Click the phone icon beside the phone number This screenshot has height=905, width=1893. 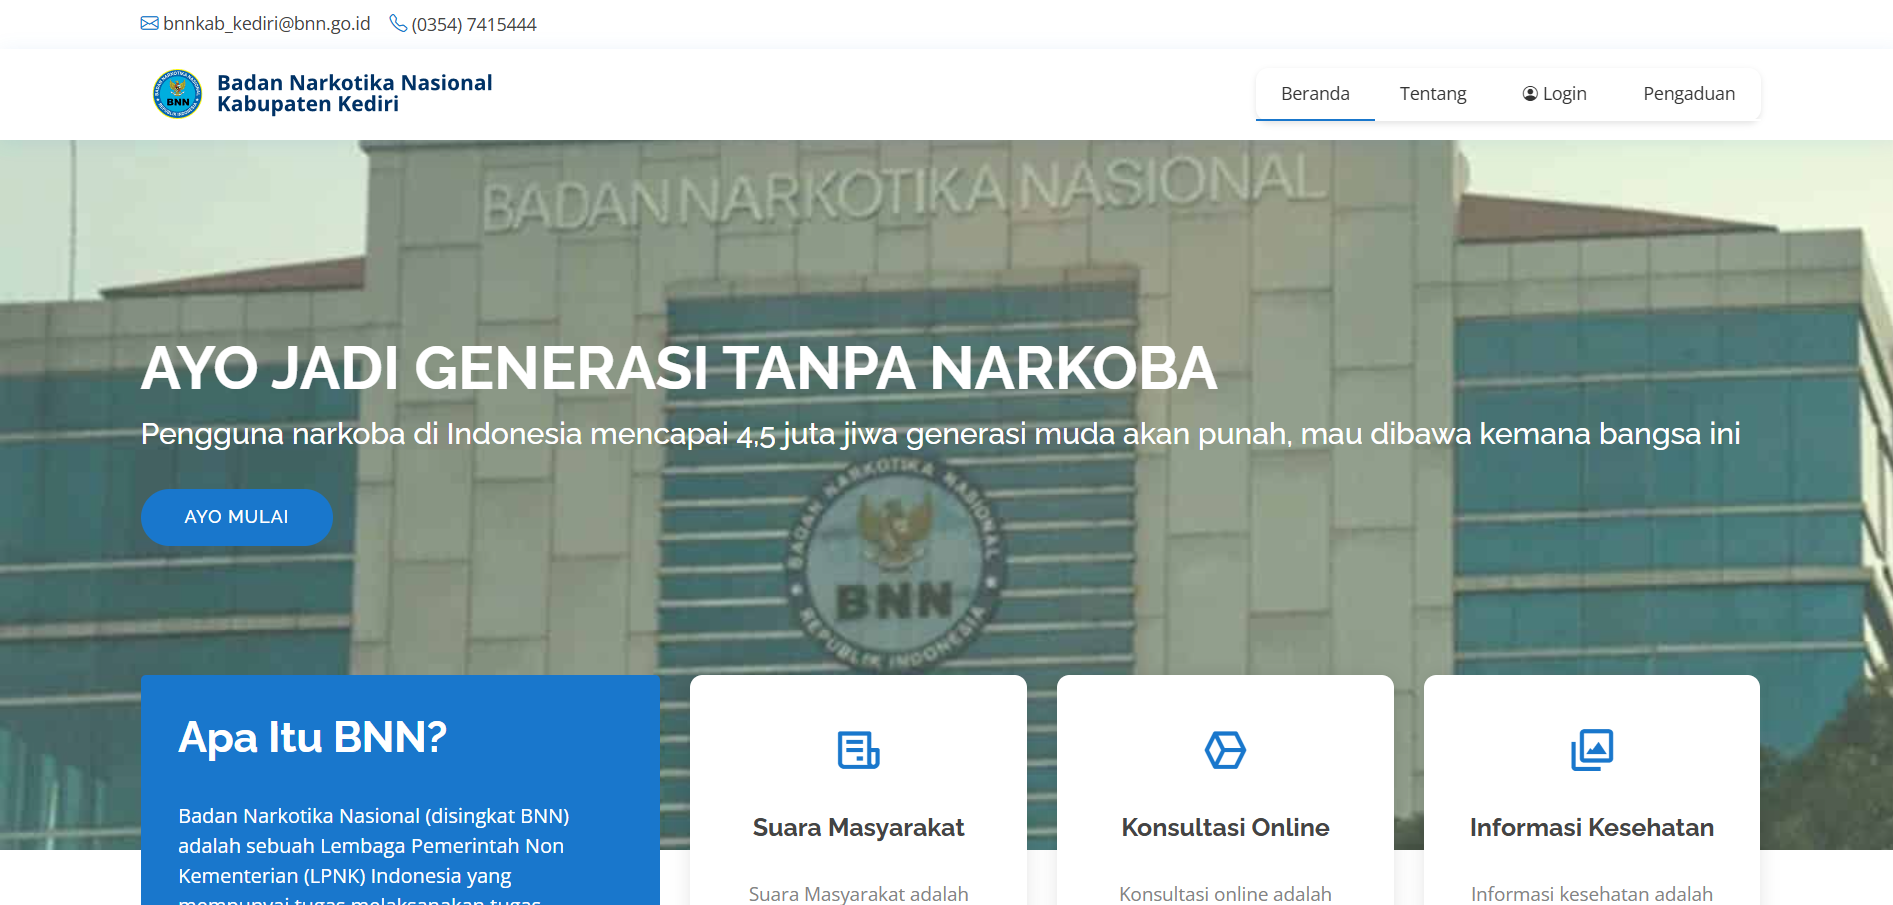click(398, 23)
